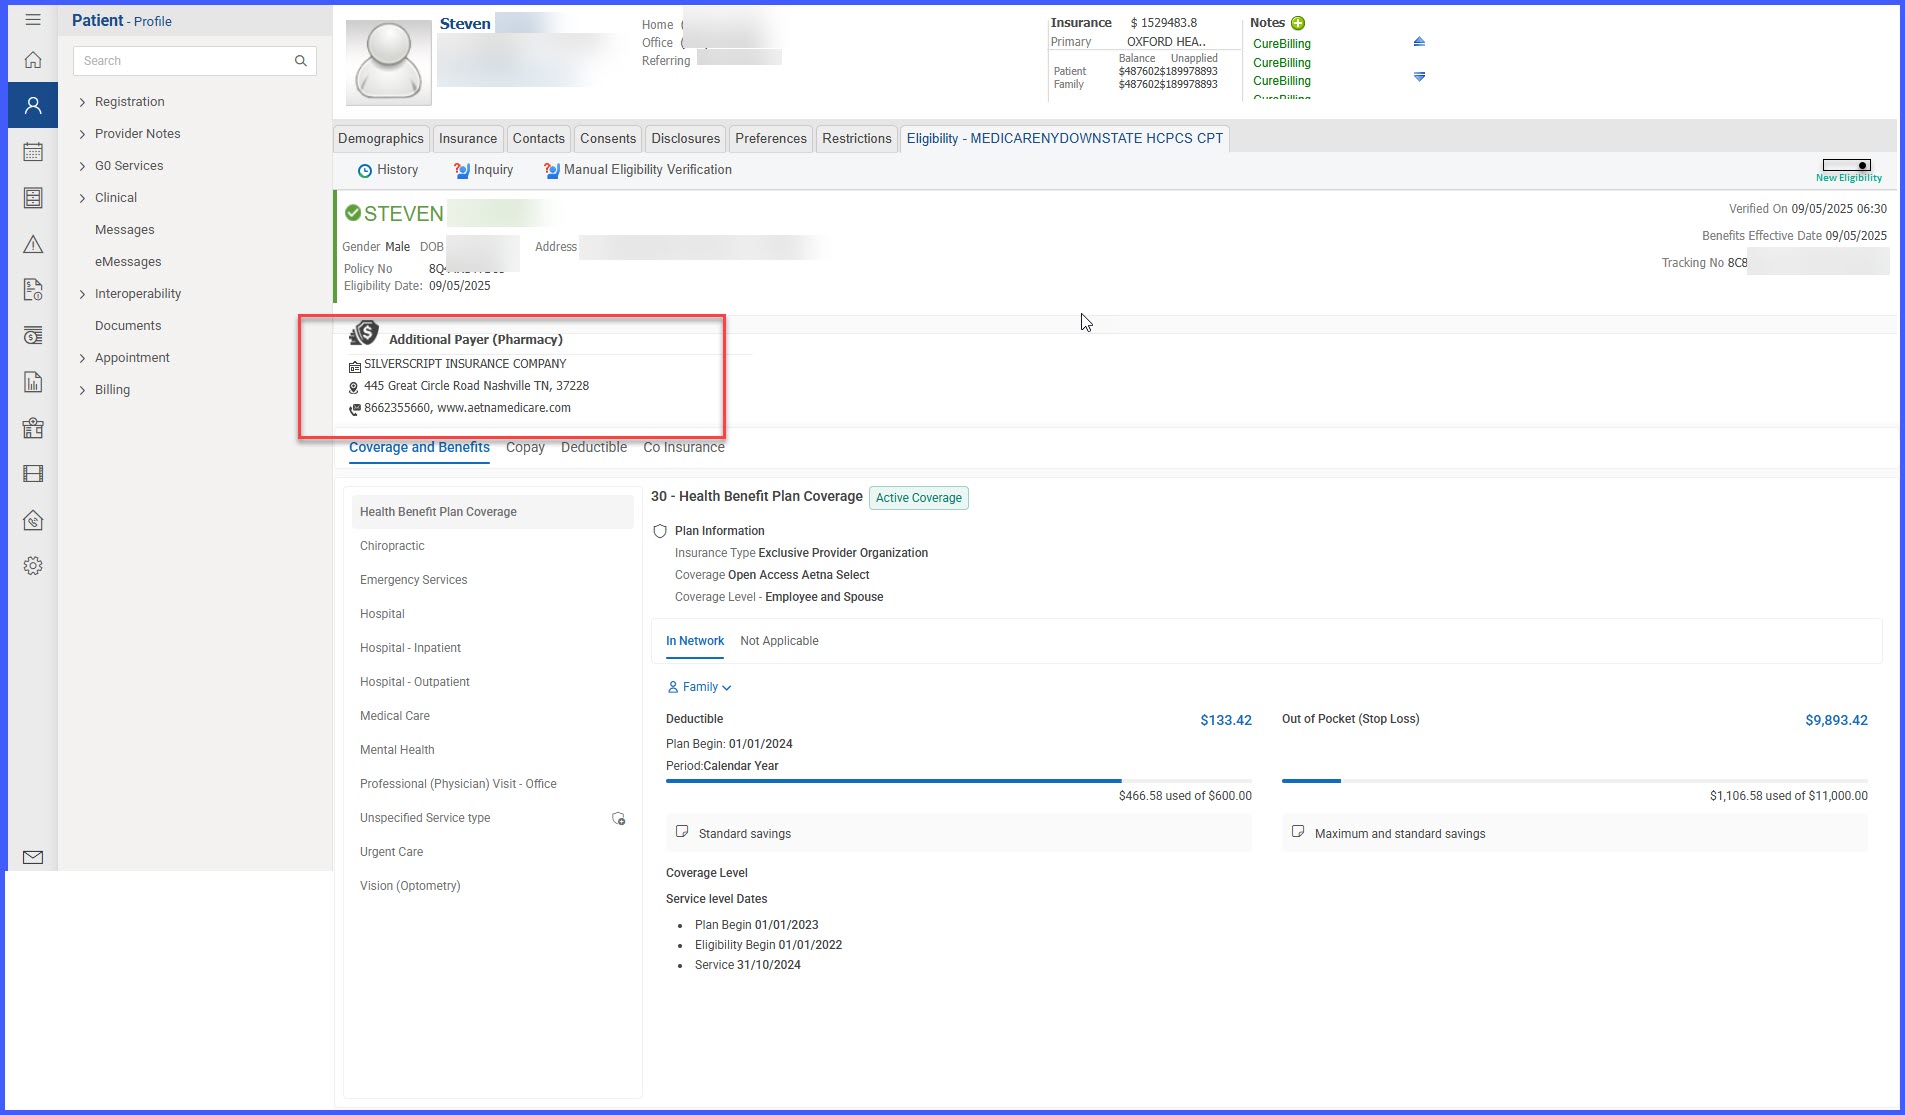Switch to the Insurance tab
Viewport: 1905px width, 1115px height.
[x=468, y=138]
